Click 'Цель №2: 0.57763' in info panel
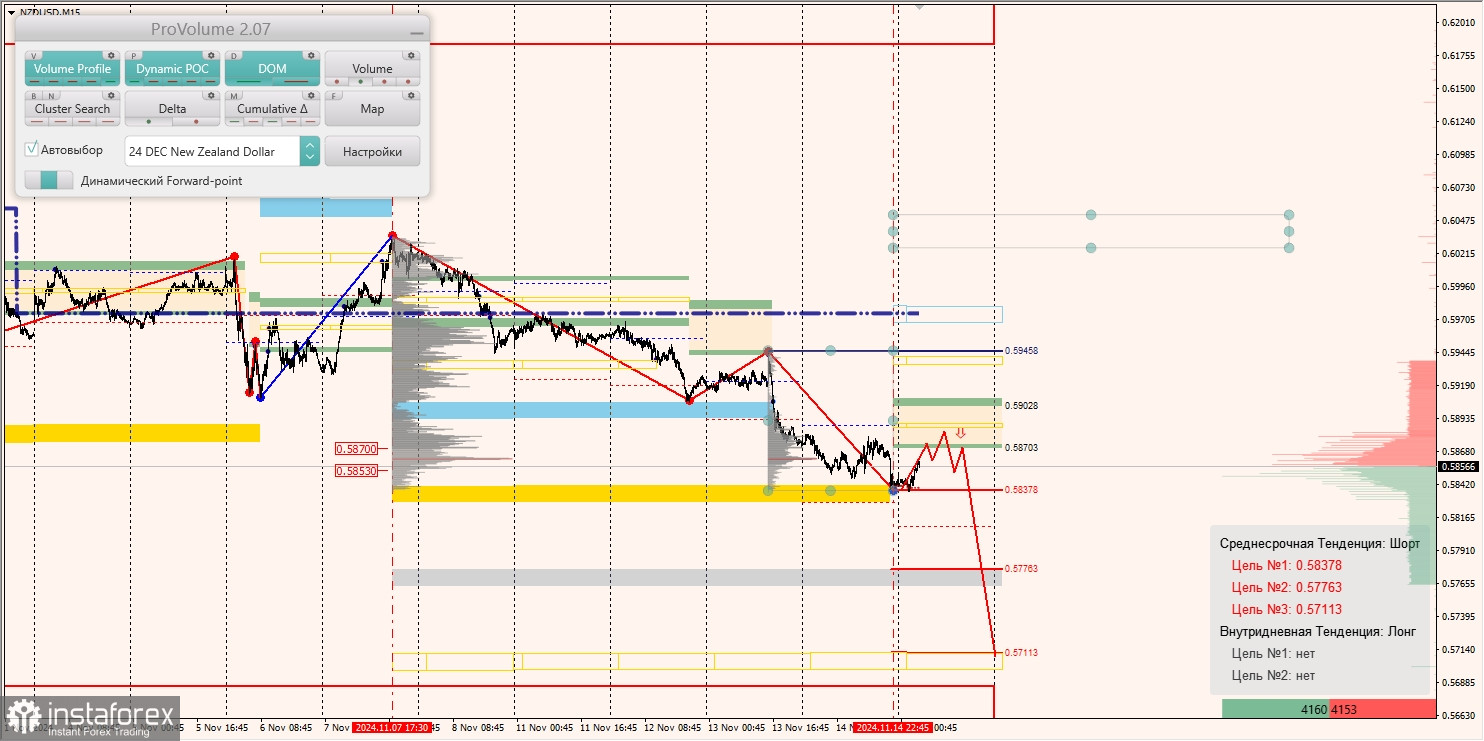The image size is (1484, 741). (x=1286, y=588)
